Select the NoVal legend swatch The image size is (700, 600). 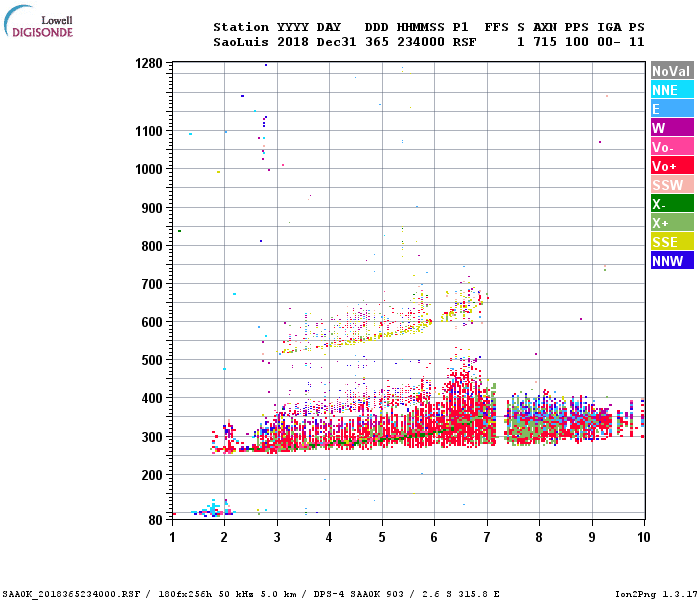tap(672, 71)
